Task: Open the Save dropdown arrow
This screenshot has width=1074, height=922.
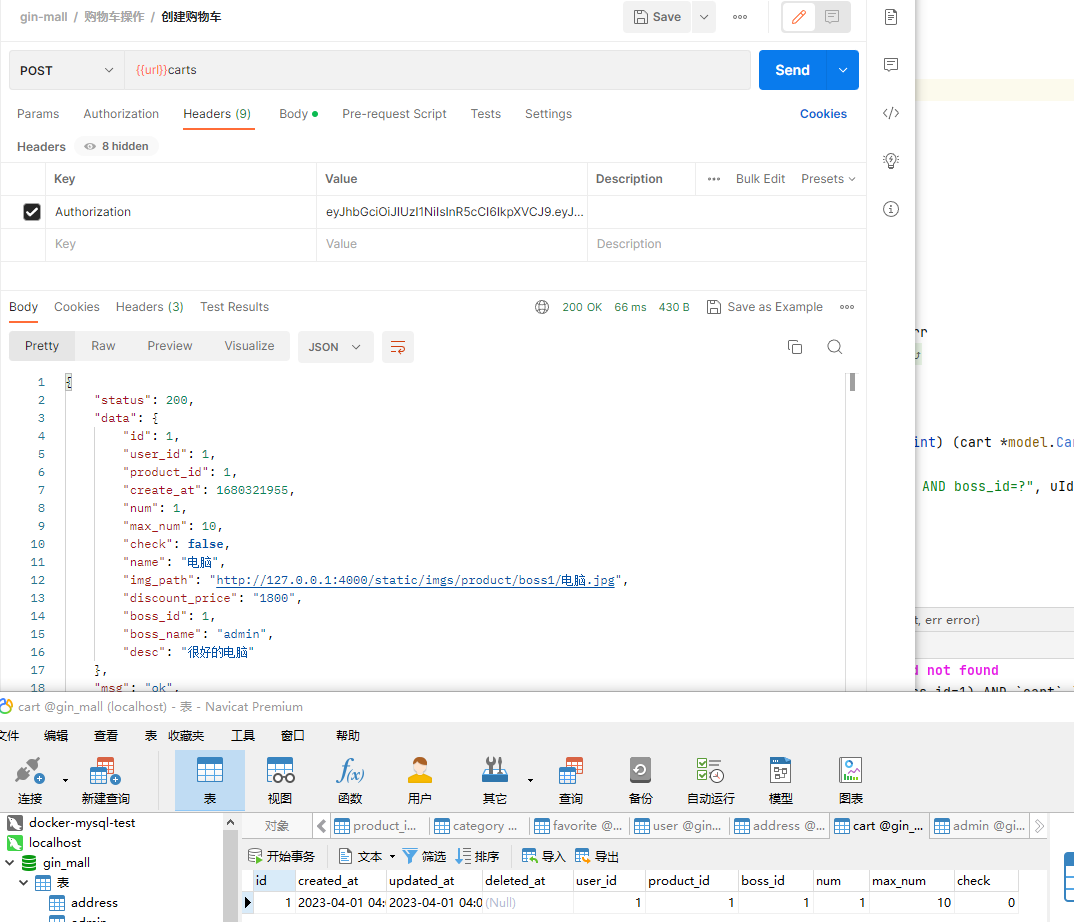Action: (x=703, y=17)
